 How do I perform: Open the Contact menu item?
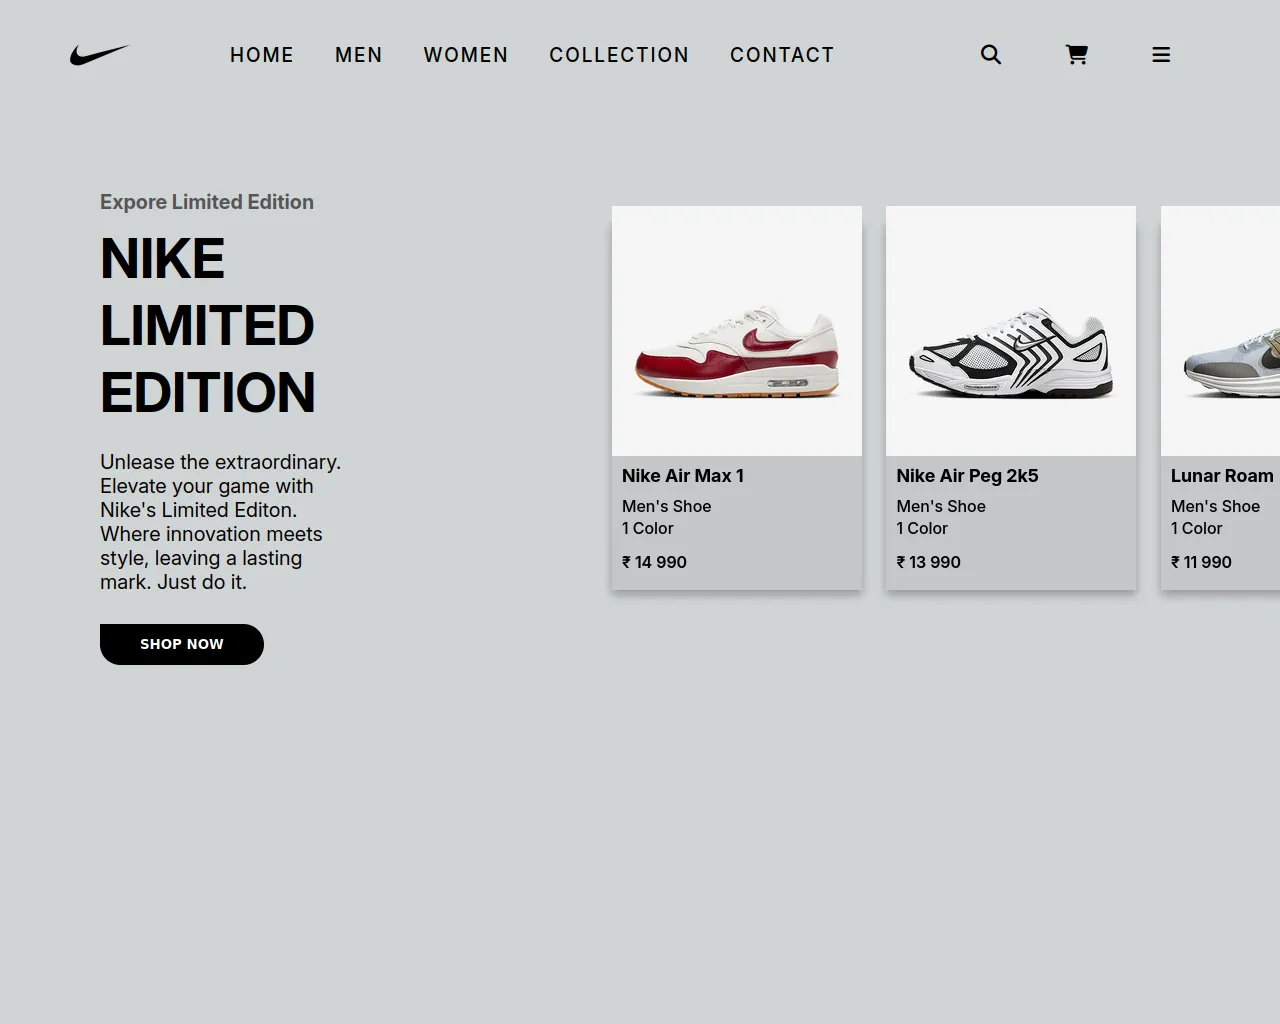(x=782, y=55)
